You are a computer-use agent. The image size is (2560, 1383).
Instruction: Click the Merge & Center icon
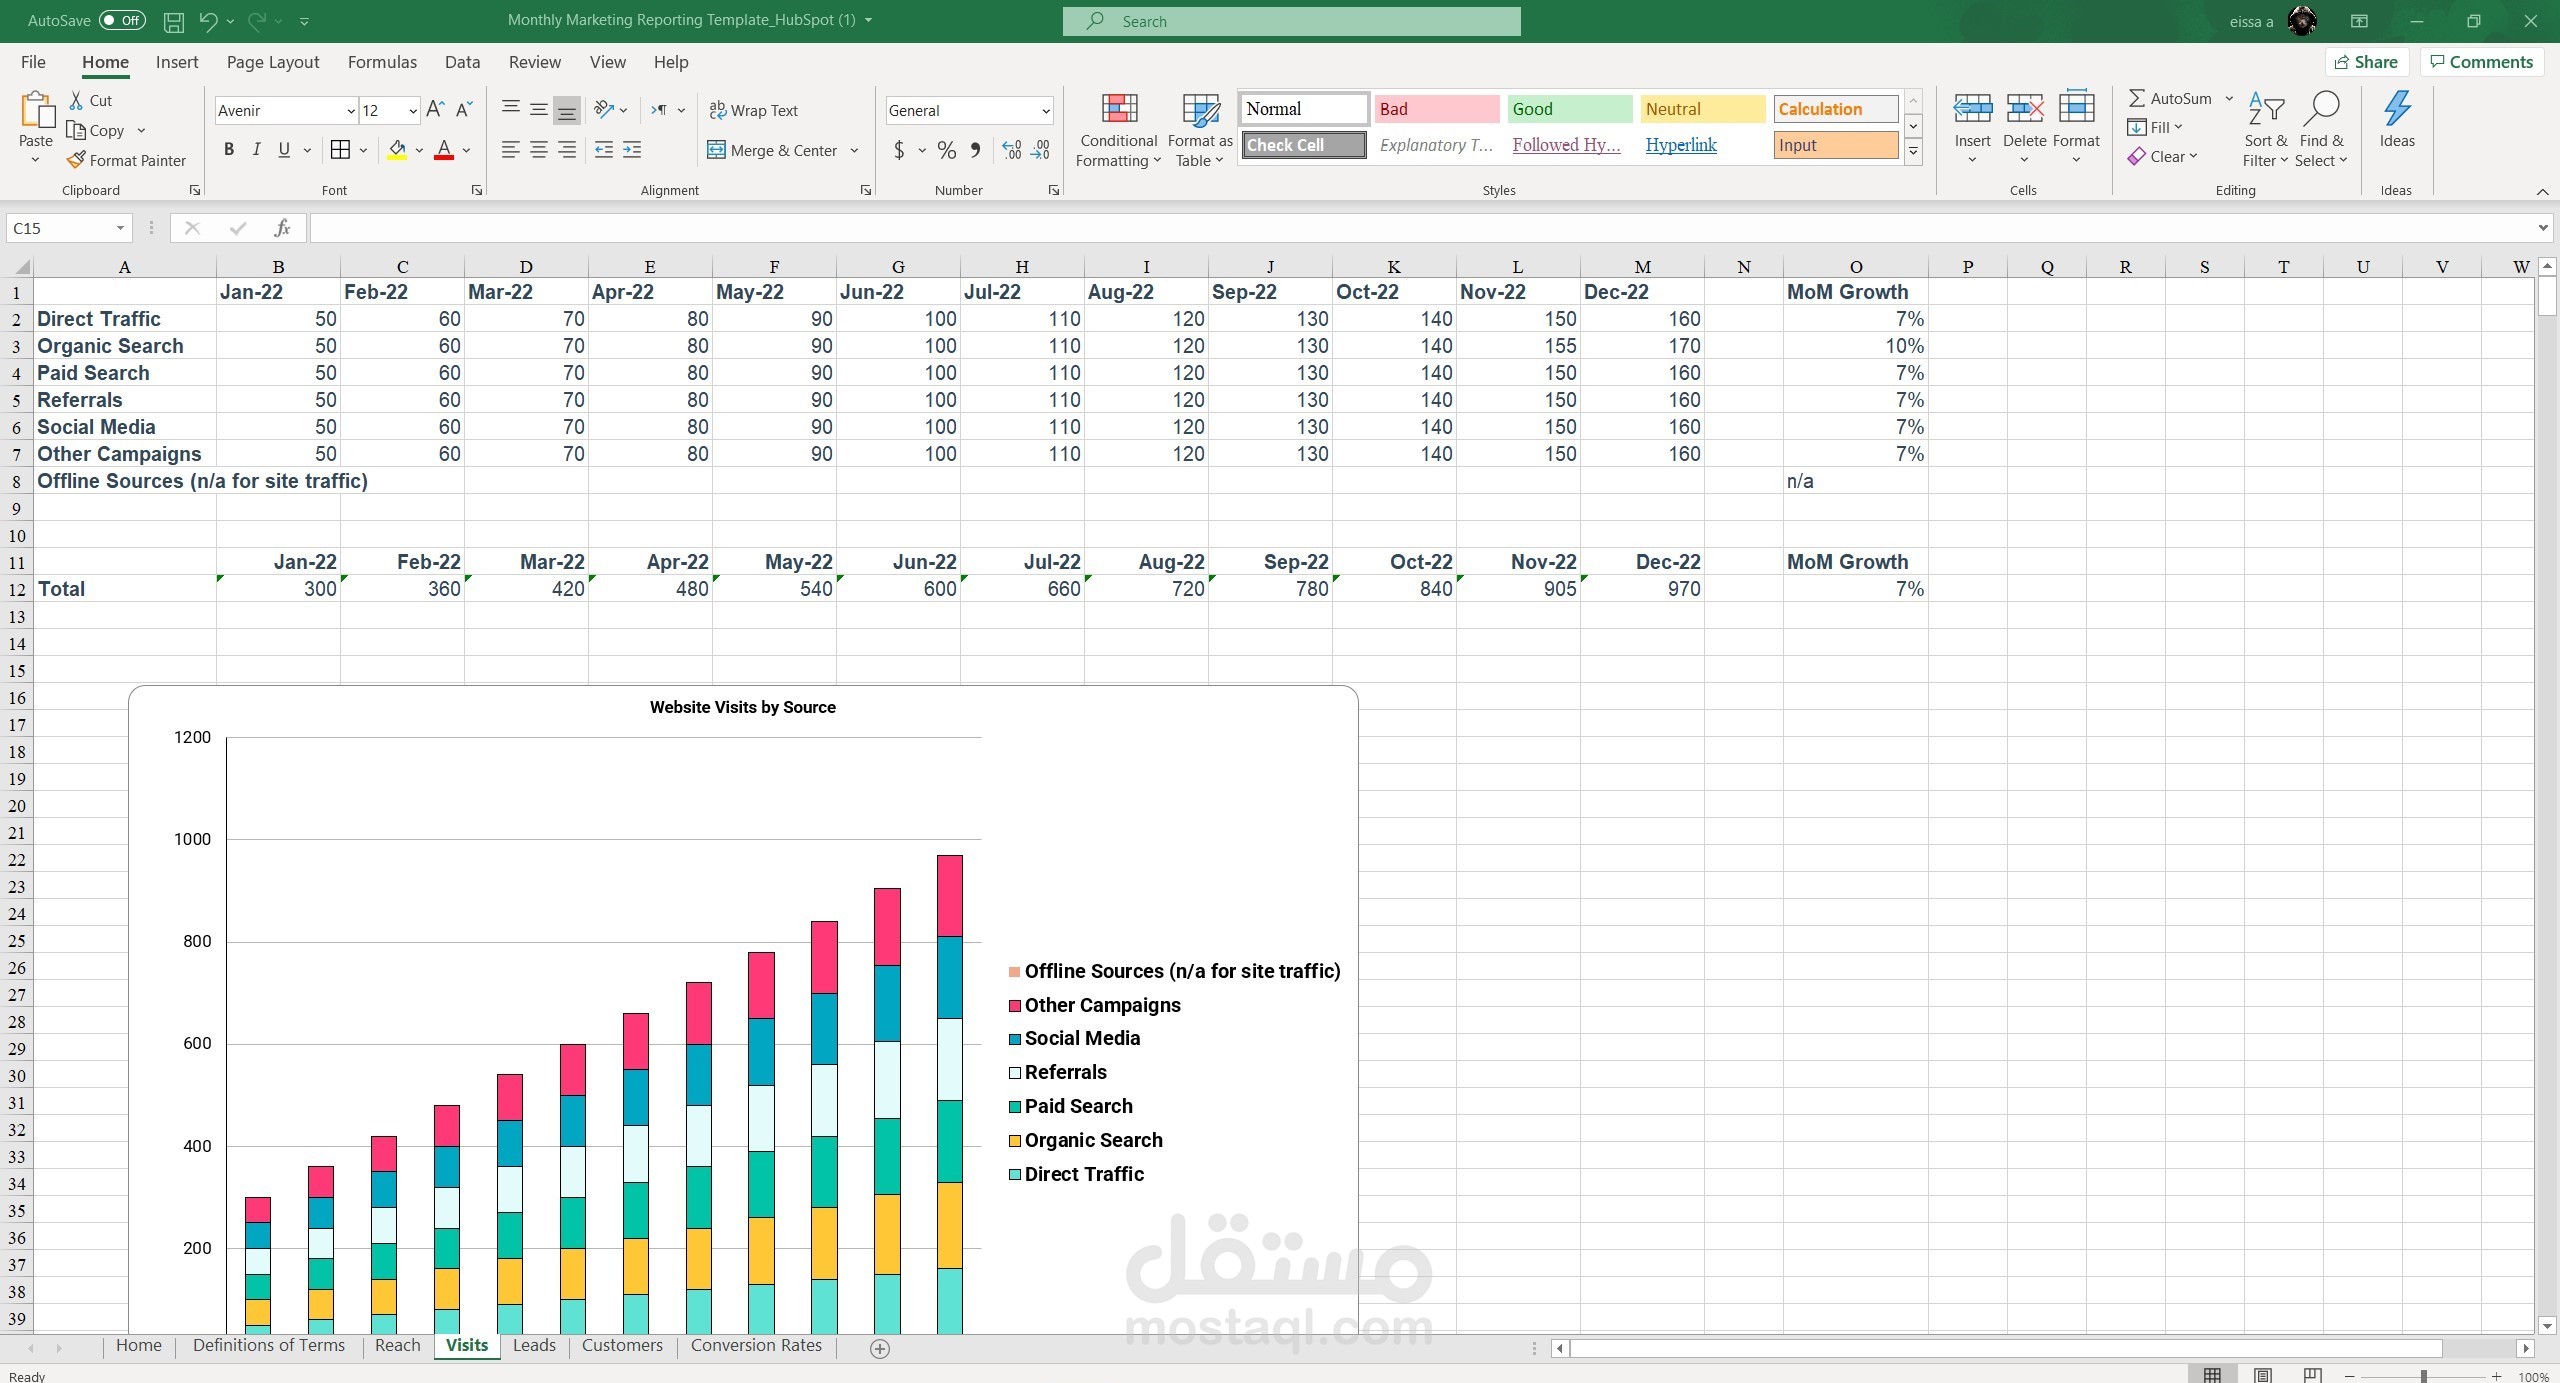point(716,150)
